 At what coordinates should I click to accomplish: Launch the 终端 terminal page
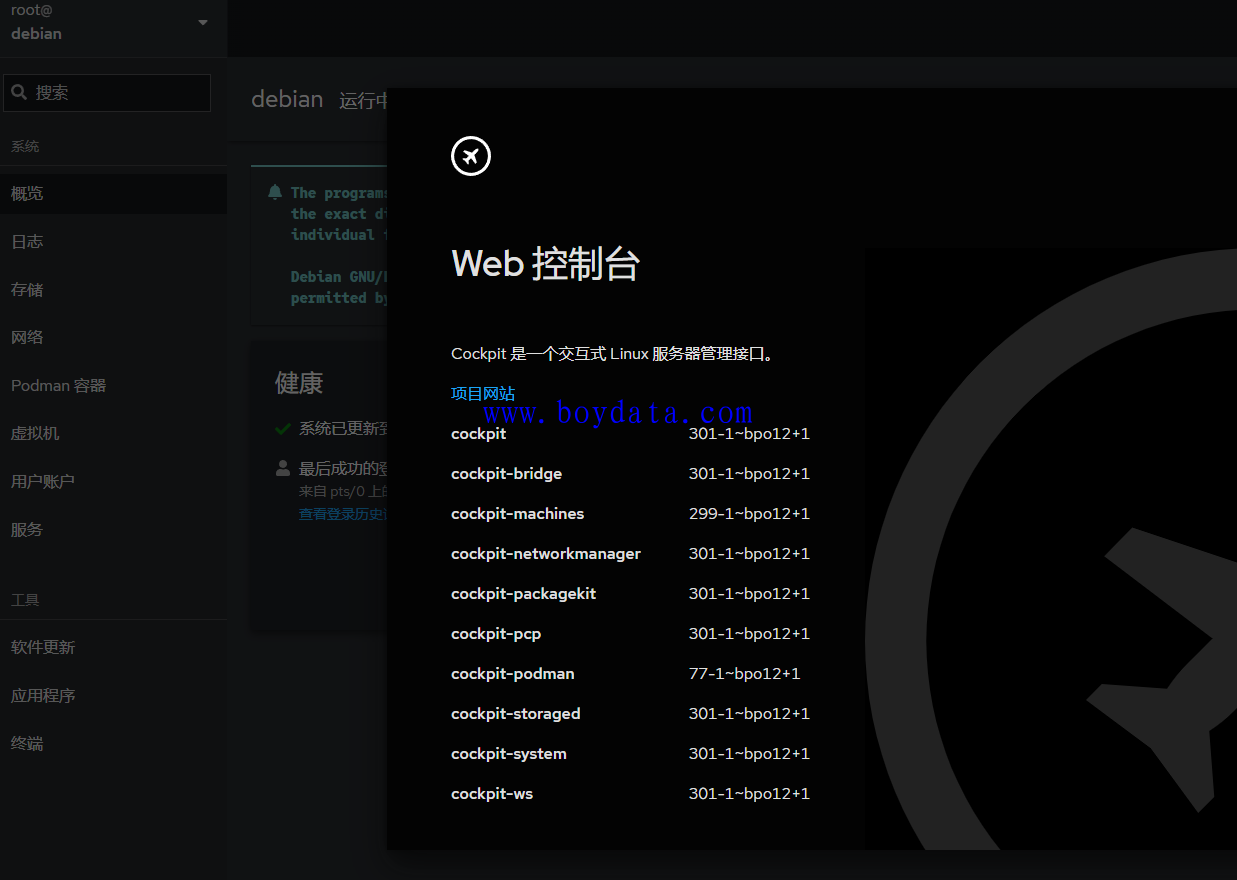click(x=113, y=744)
